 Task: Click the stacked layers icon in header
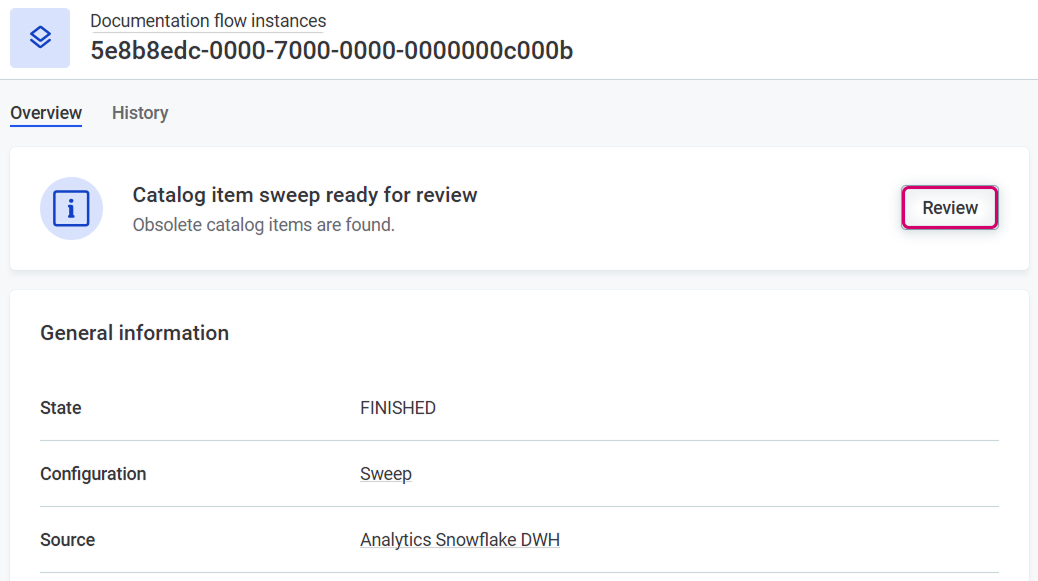coord(40,38)
